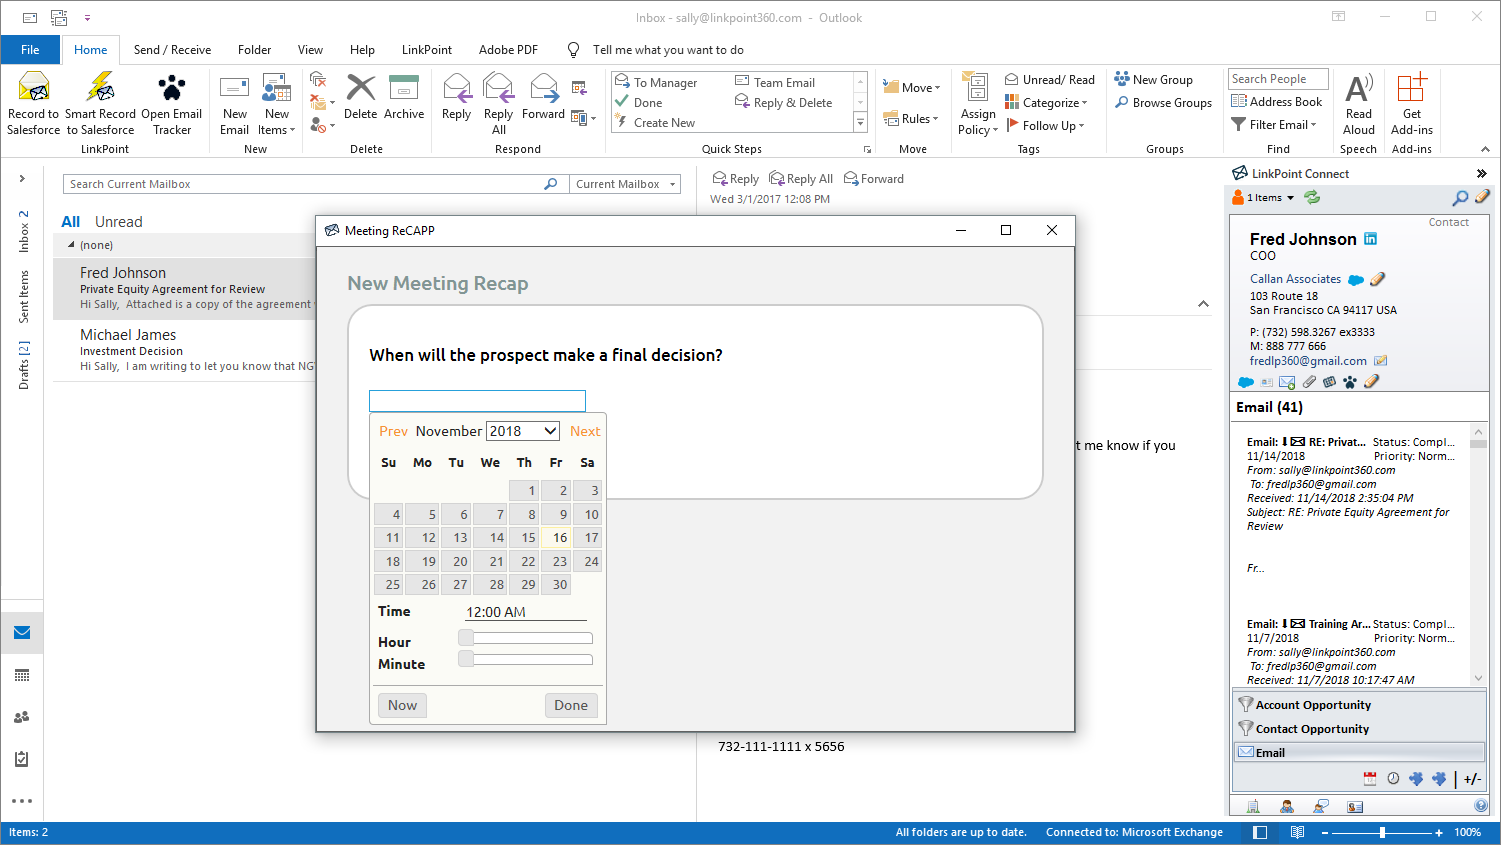This screenshot has height=845, width=1501.
Task: Click Get Add-ins icon
Action: point(1411,88)
